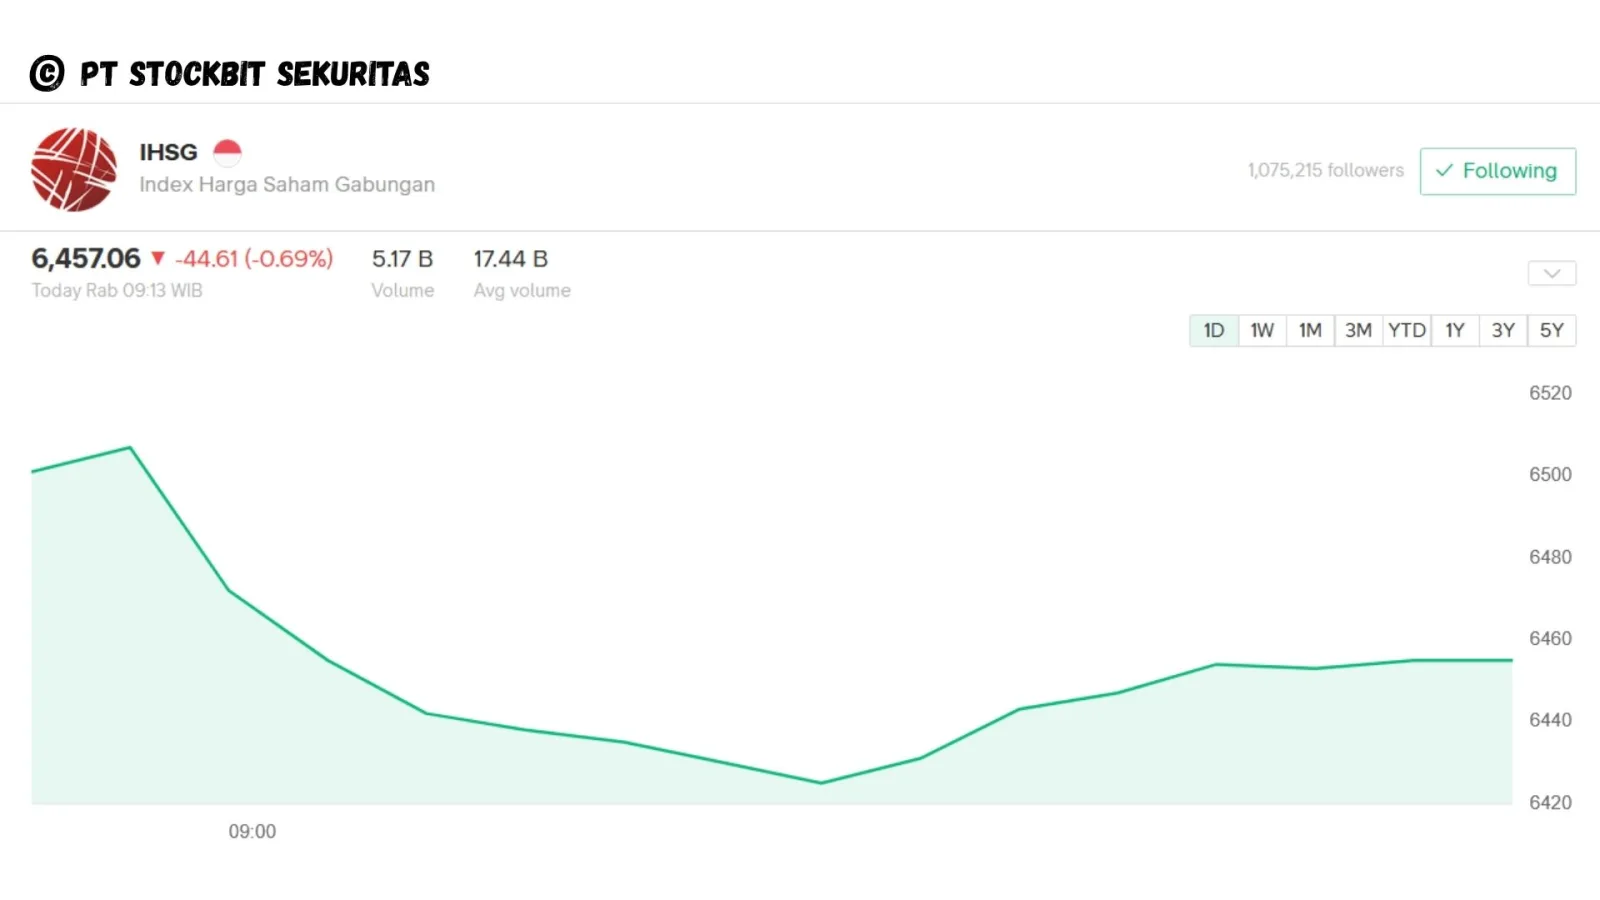The width and height of the screenshot is (1600, 900).
Task: Select the YTD range tab
Action: coord(1407,330)
